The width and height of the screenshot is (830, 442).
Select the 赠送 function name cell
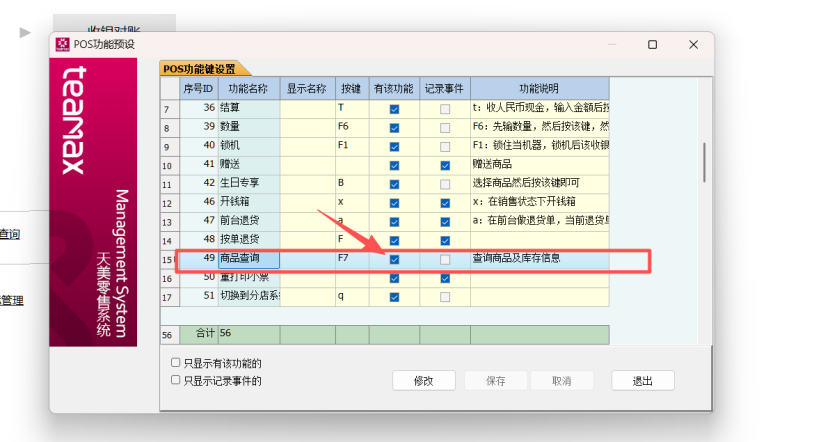click(x=249, y=165)
